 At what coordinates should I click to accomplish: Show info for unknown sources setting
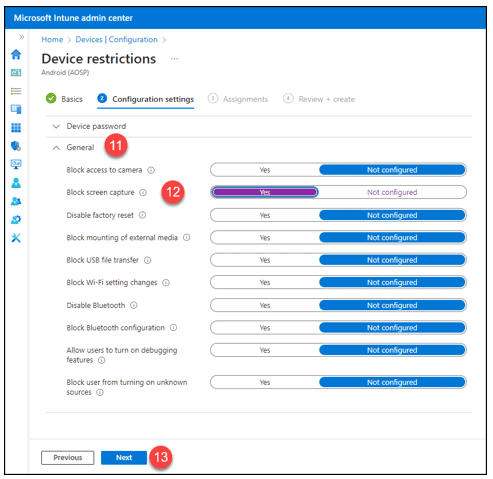tap(100, 392)
